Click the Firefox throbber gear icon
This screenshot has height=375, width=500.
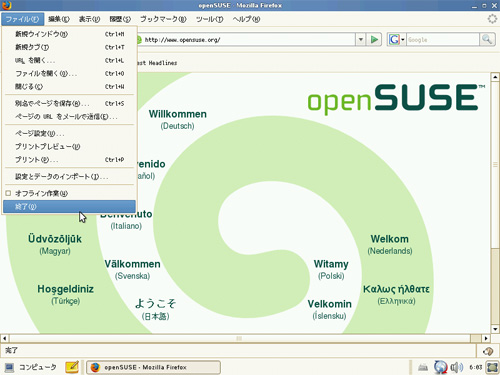tap(492, 19)
